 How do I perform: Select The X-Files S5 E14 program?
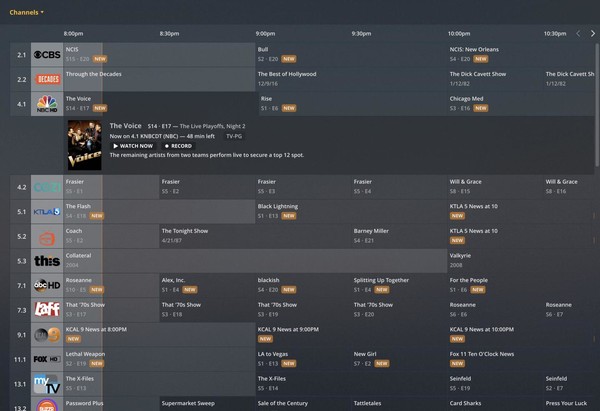(351, 384)
